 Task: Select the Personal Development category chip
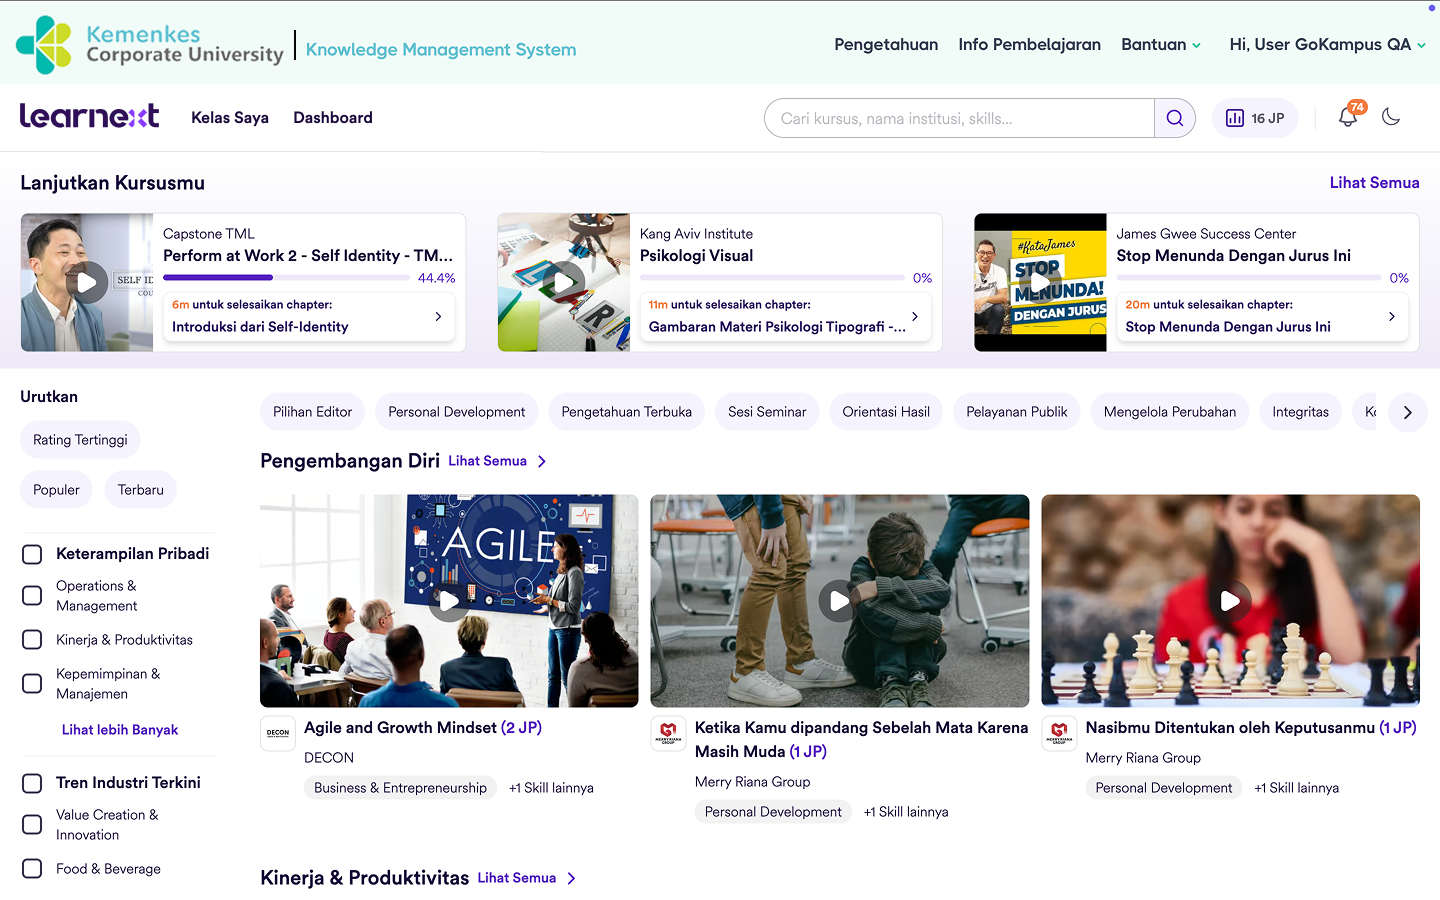coord(457,412)
